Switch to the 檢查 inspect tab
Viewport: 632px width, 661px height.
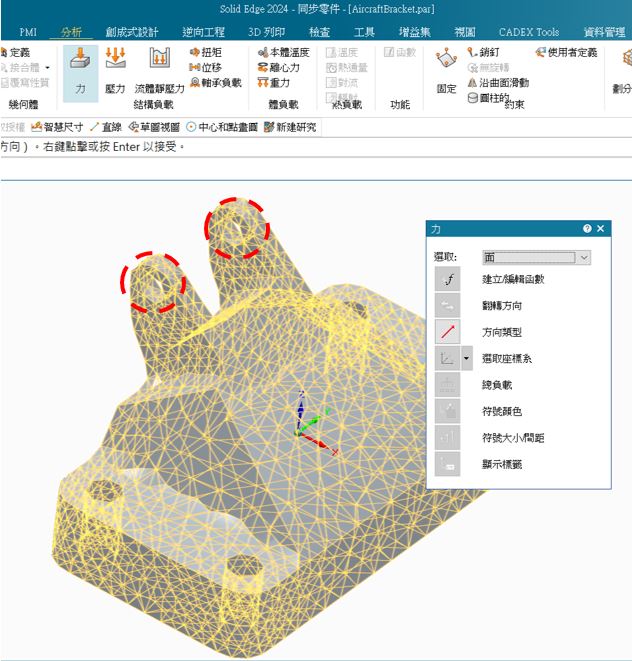[320, 32]
